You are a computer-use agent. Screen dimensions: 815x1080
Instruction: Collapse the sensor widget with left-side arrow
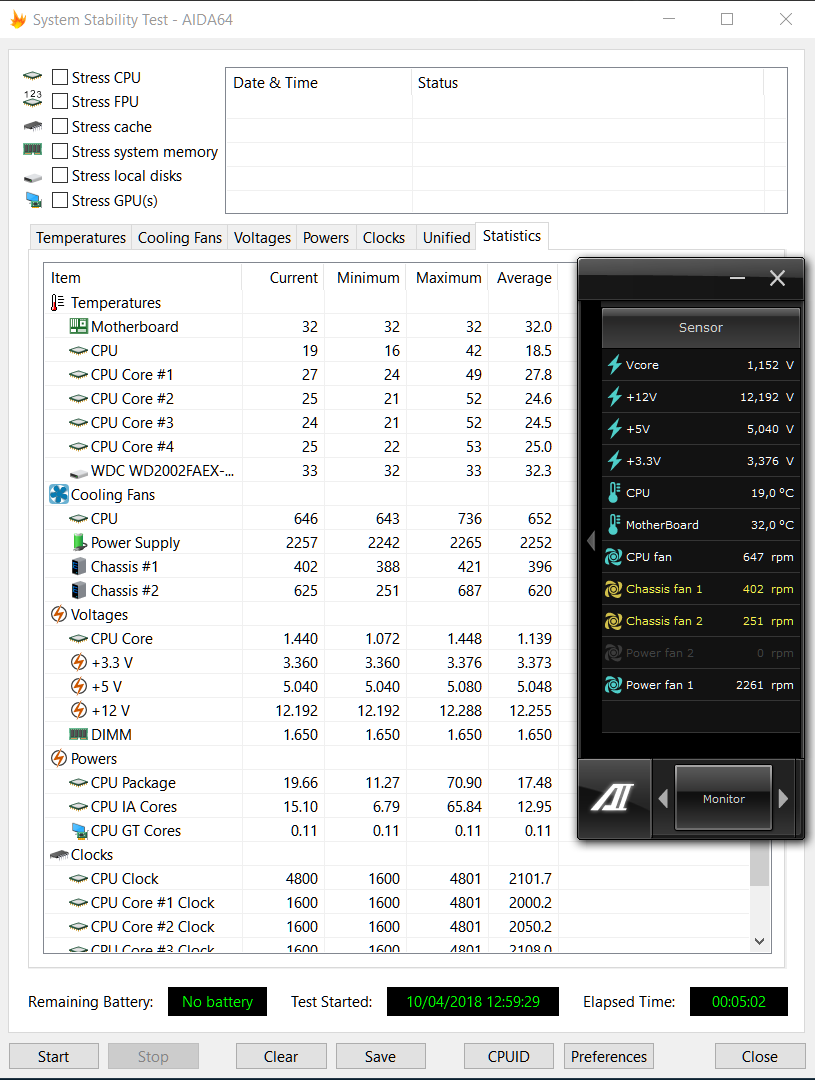coord(591,541)
